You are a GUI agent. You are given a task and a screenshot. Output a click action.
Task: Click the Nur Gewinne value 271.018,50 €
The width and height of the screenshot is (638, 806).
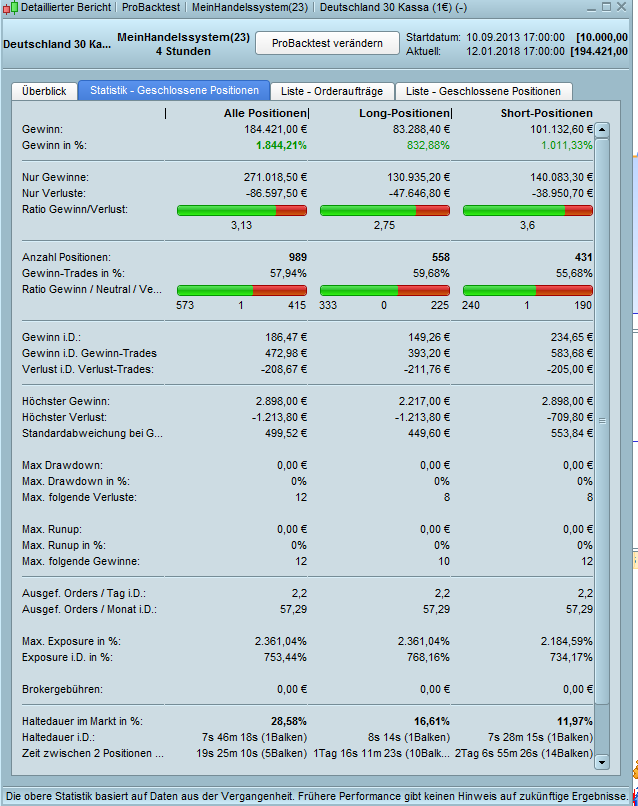pos(276,177)
